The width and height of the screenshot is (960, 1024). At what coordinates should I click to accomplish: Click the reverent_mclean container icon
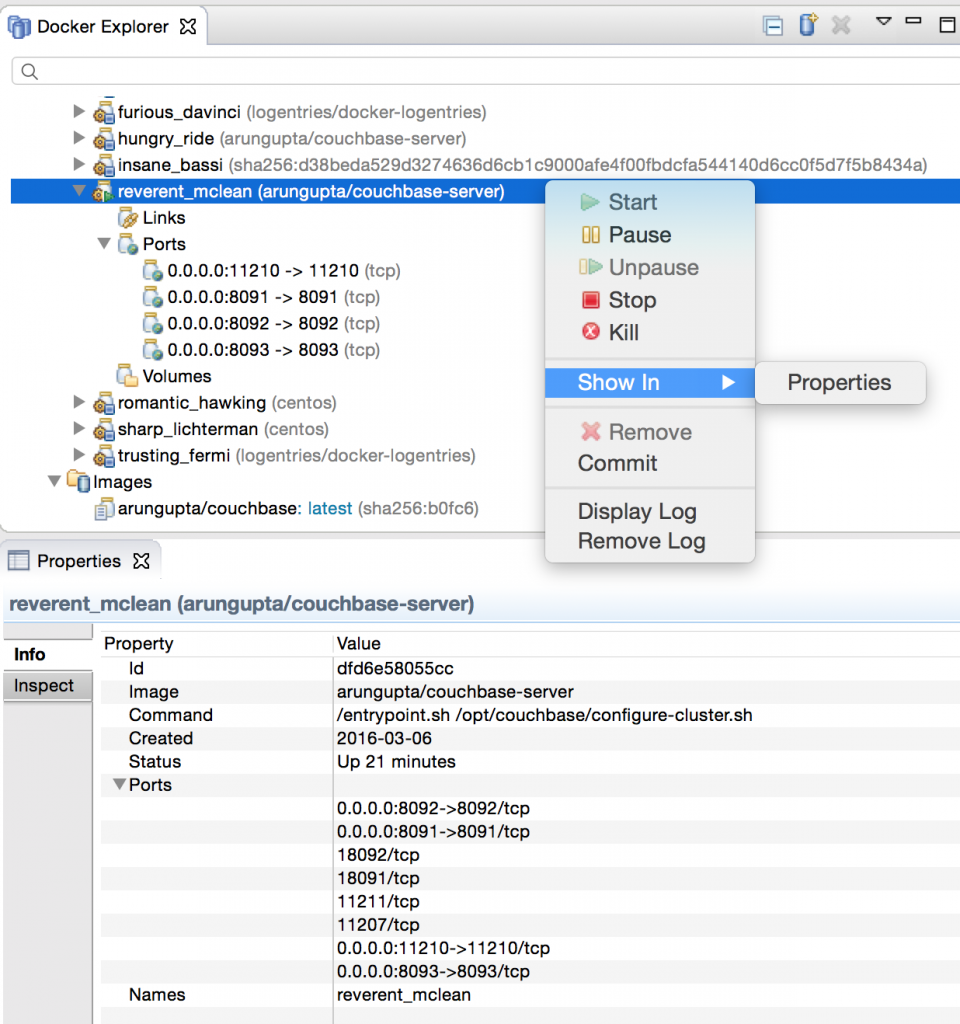tap(103, 191)
